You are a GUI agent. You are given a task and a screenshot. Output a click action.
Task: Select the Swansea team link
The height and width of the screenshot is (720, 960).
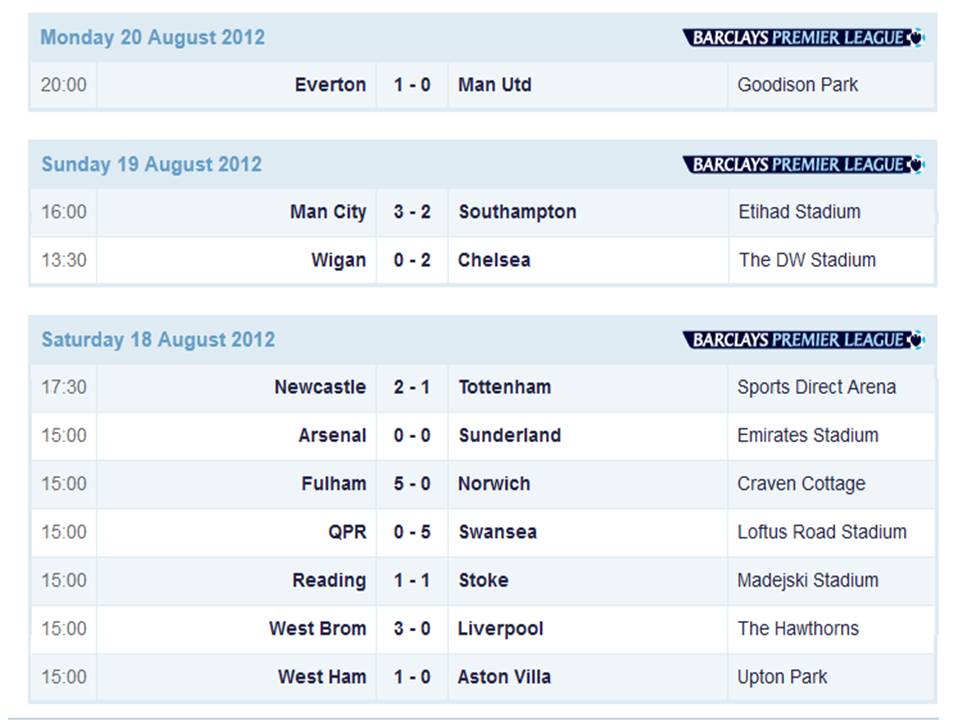[x=498, y=532]
